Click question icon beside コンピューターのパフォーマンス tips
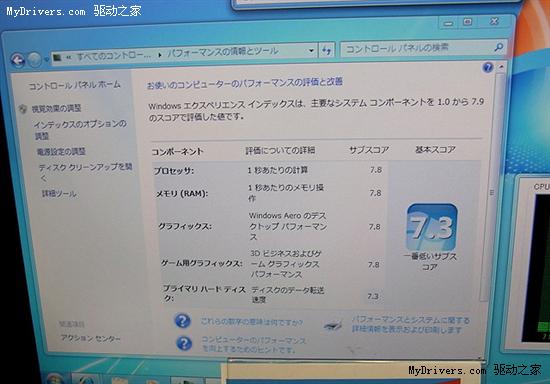Screen dimensions: 550x384 click(184, 344)
